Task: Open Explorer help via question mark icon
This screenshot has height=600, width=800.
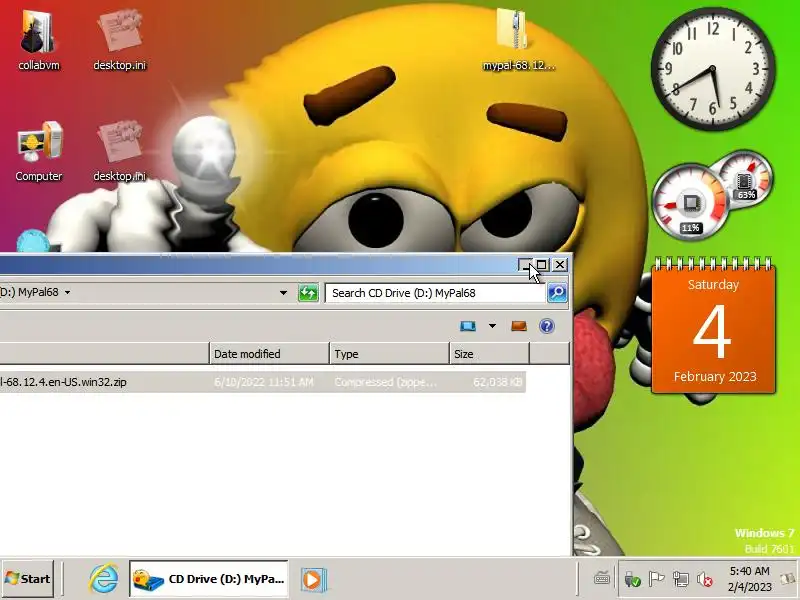Action: click(x=546, y=326)
